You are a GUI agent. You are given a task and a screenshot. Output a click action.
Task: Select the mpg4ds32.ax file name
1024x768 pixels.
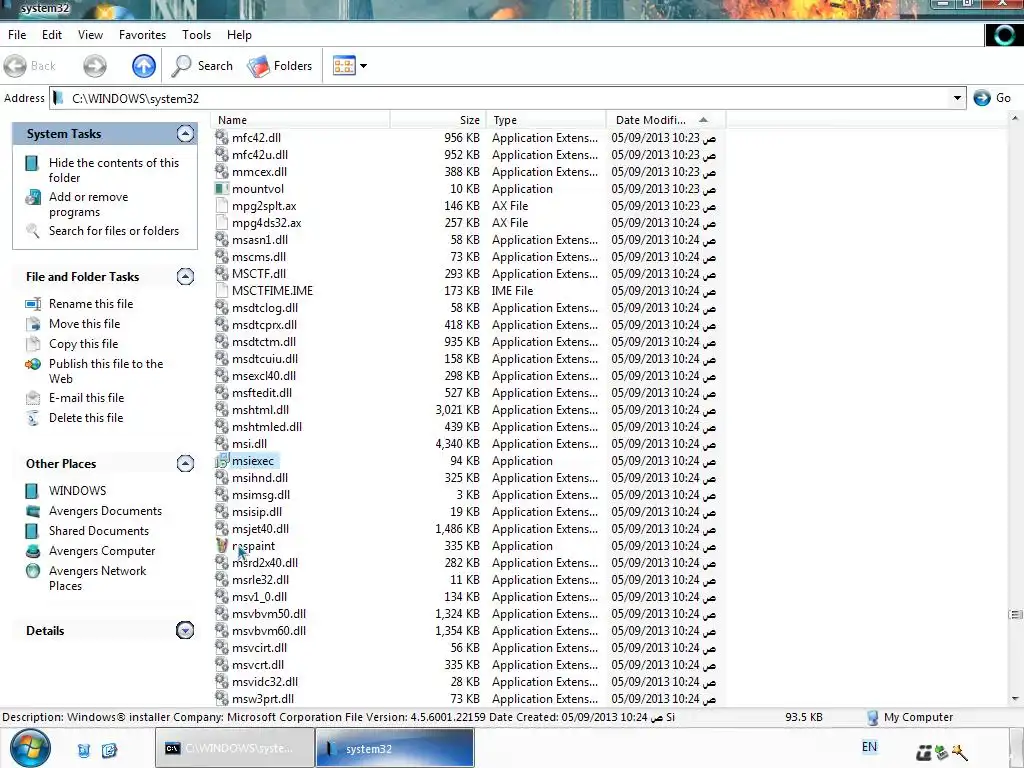[266, 223]
